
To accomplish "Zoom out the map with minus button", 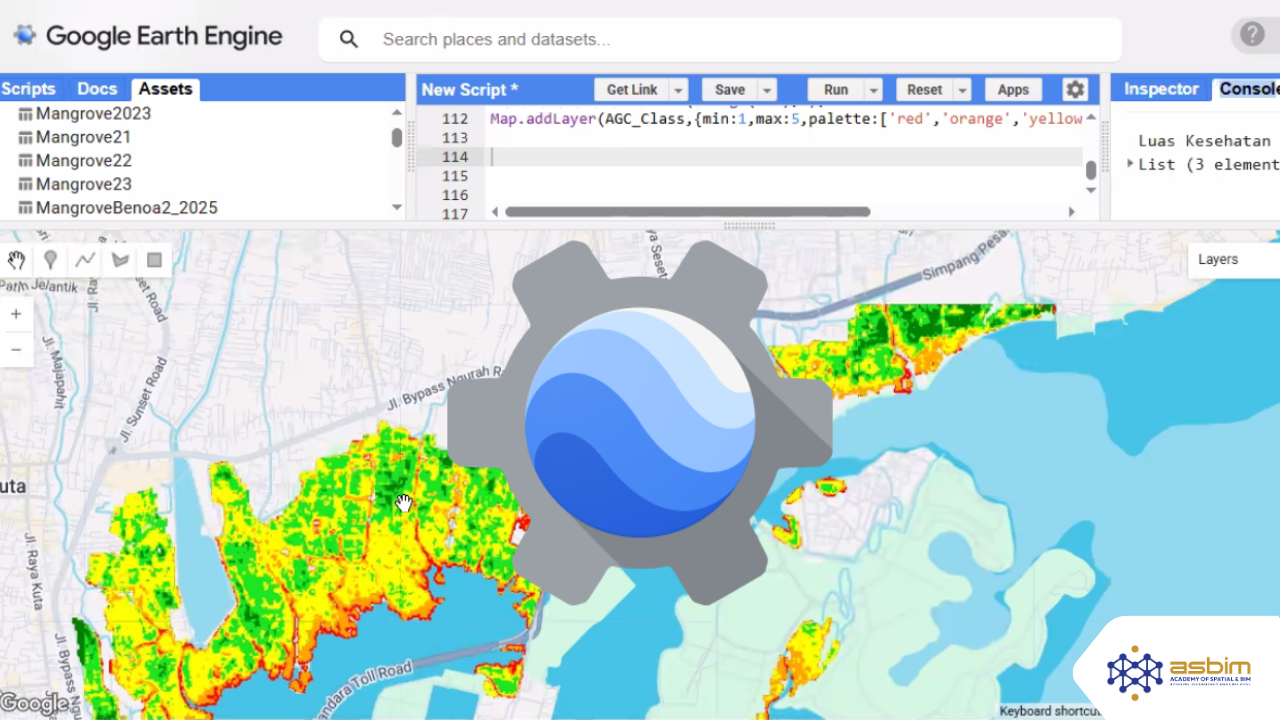I will coord(16,349).
